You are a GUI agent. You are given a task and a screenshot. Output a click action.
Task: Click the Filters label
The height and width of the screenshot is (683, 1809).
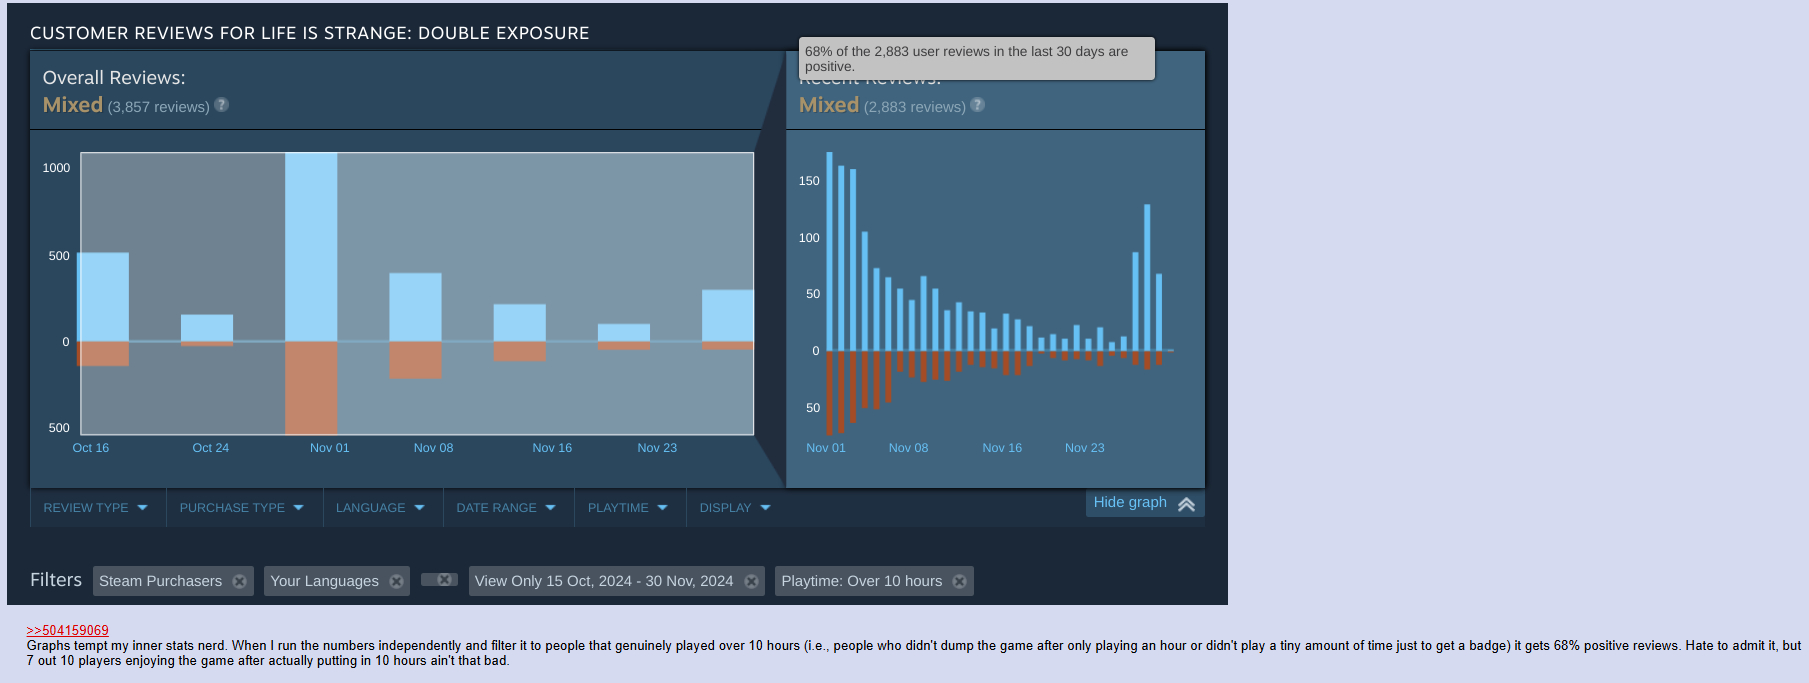56,580
